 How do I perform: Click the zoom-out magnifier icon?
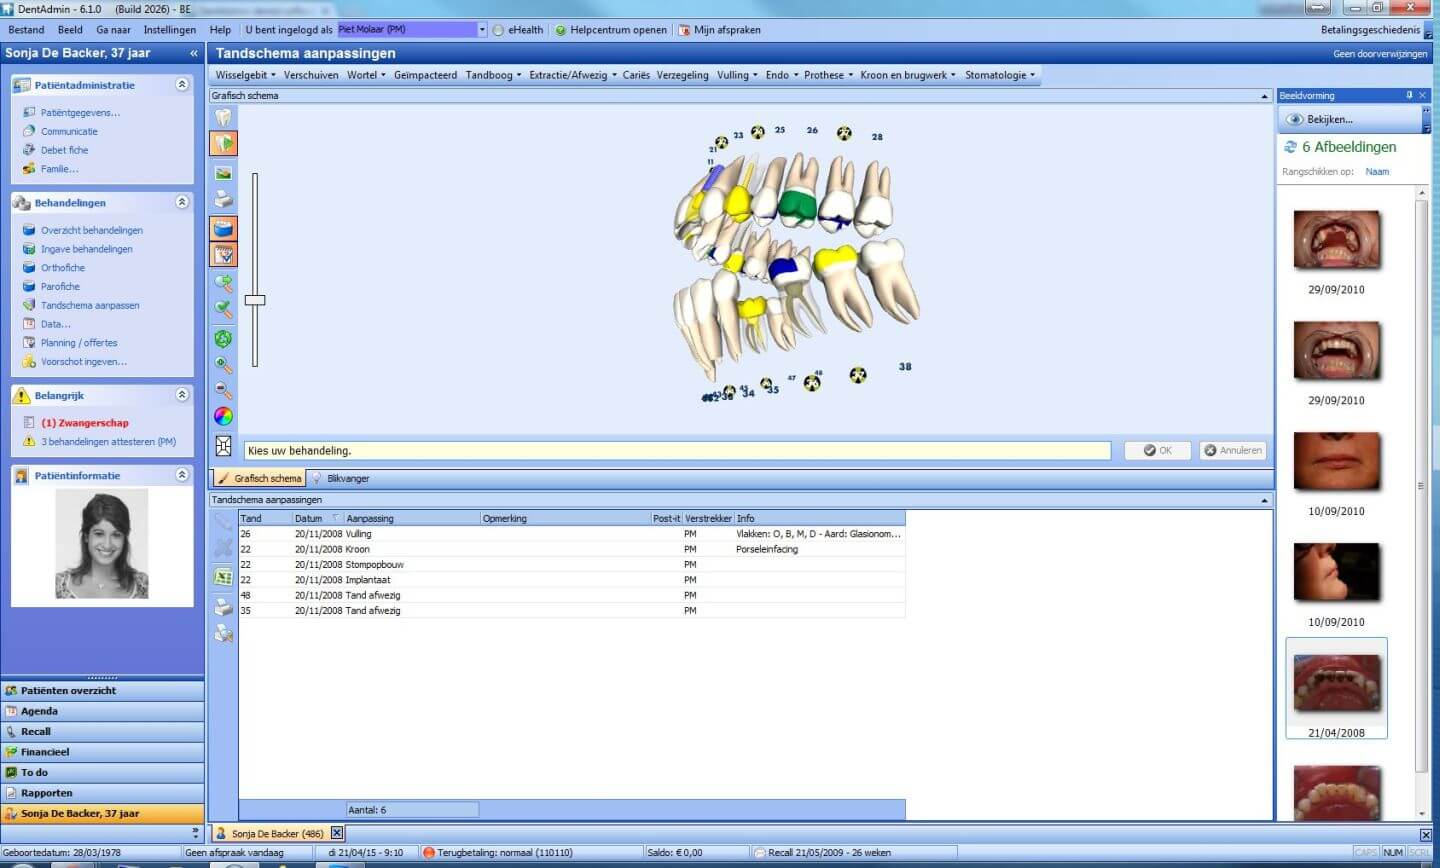pyautogui.click(x=223, y=391)
